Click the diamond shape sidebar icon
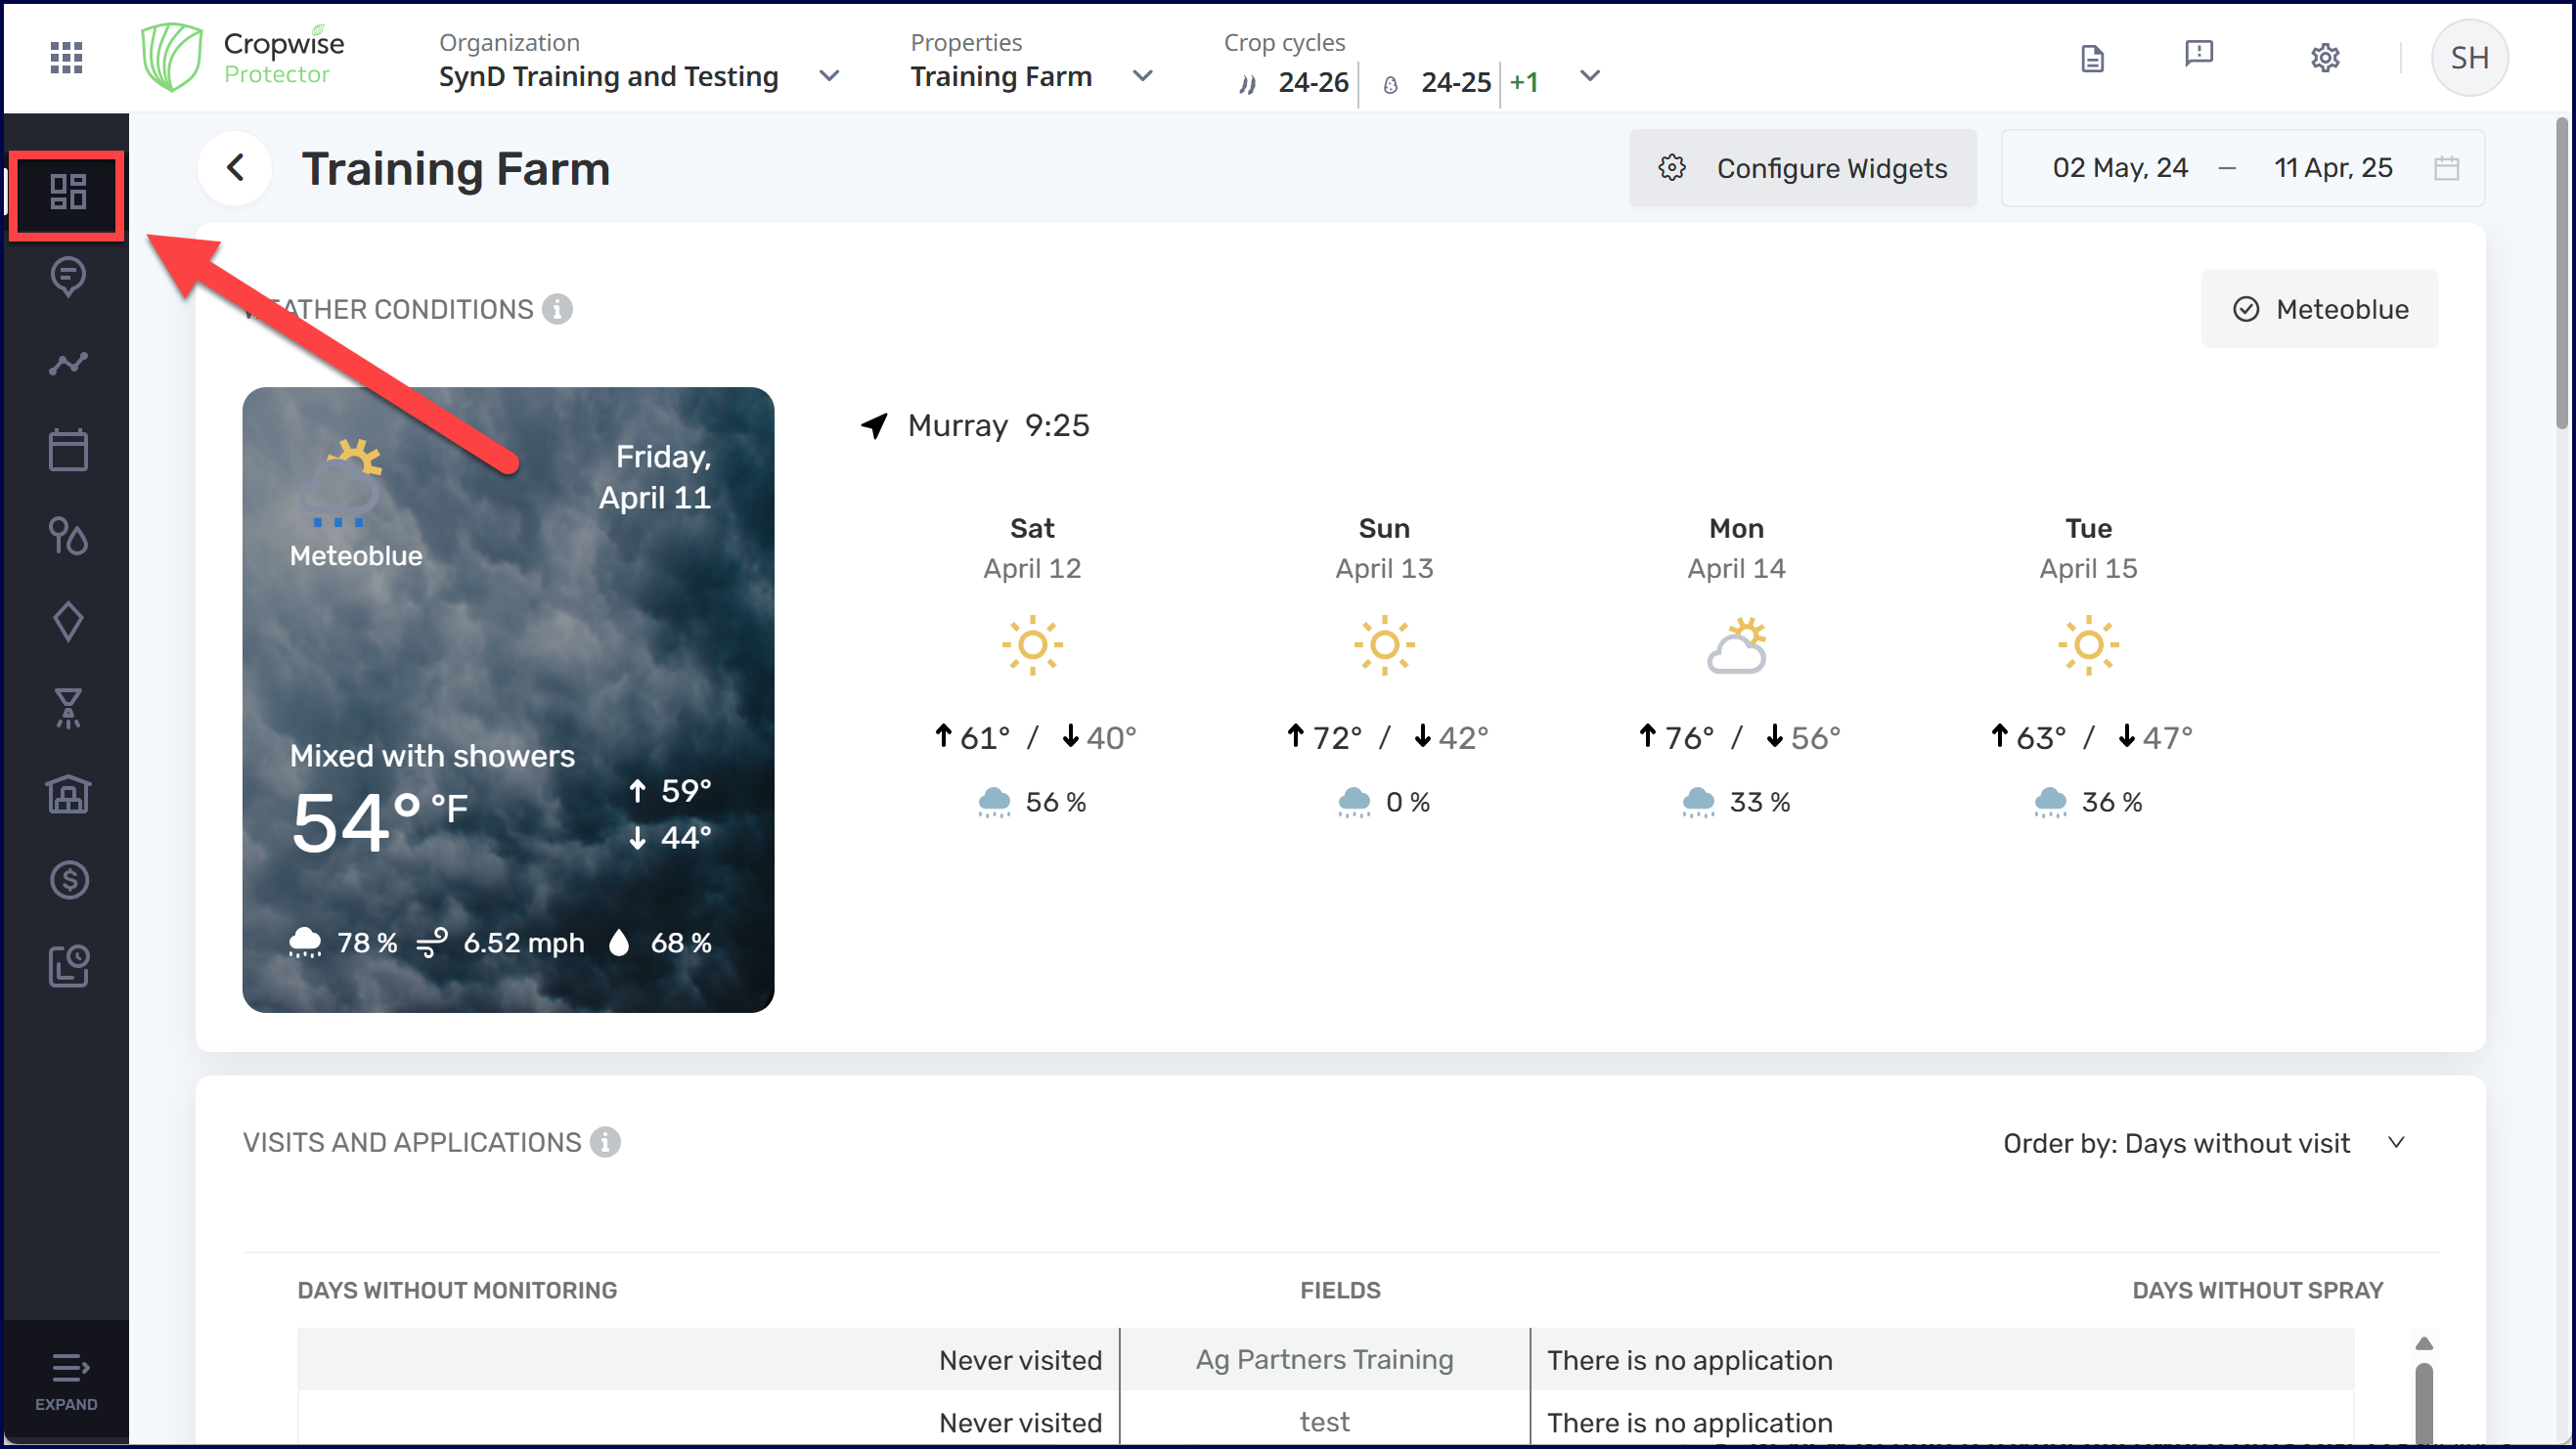2576x1449 pixels. click(68, 622)
